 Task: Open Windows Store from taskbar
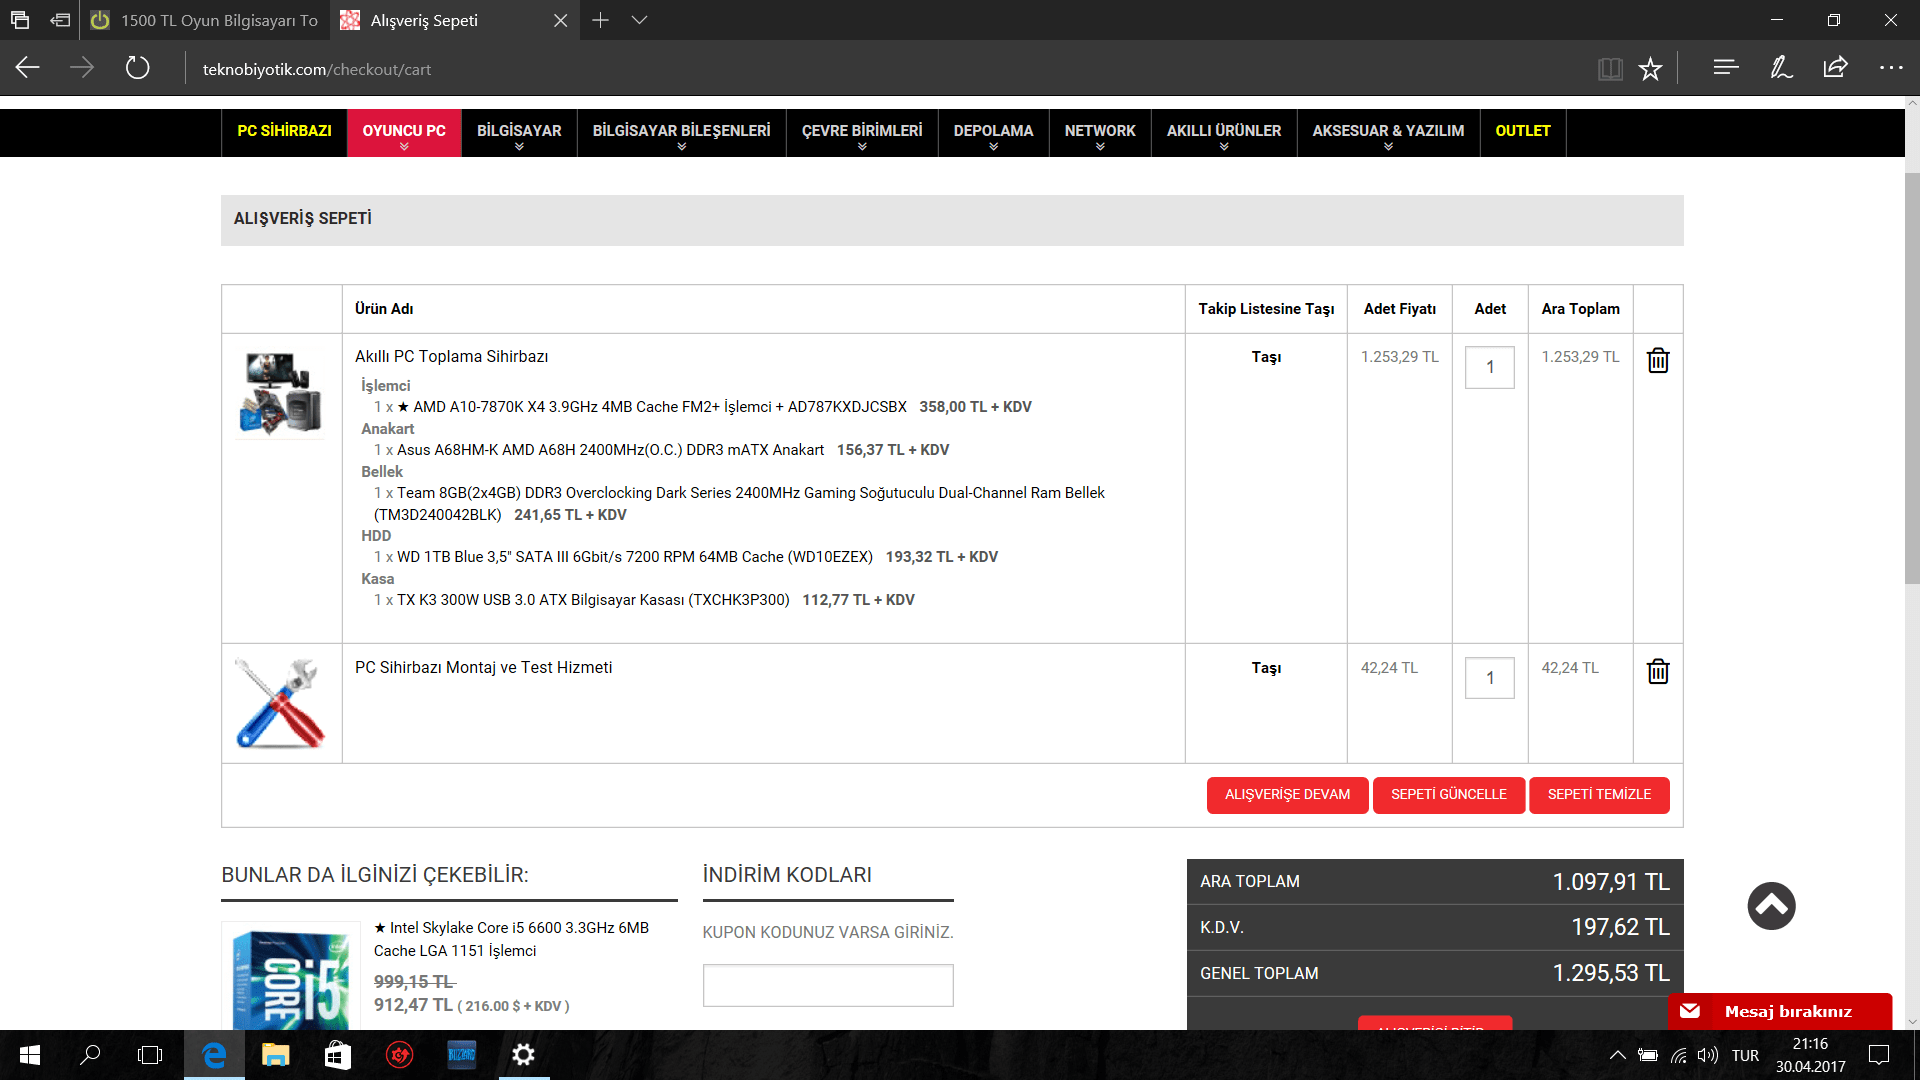[x=337, y=1054]
